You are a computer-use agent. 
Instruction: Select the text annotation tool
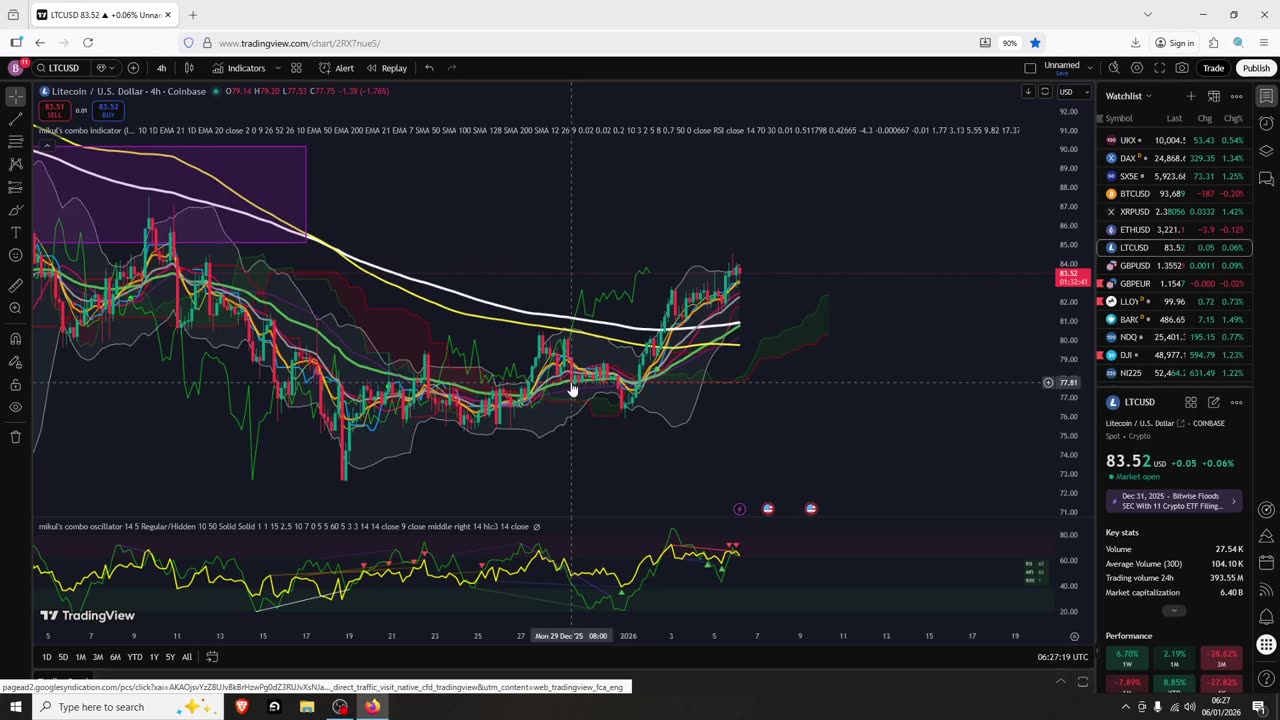(15, 233)
